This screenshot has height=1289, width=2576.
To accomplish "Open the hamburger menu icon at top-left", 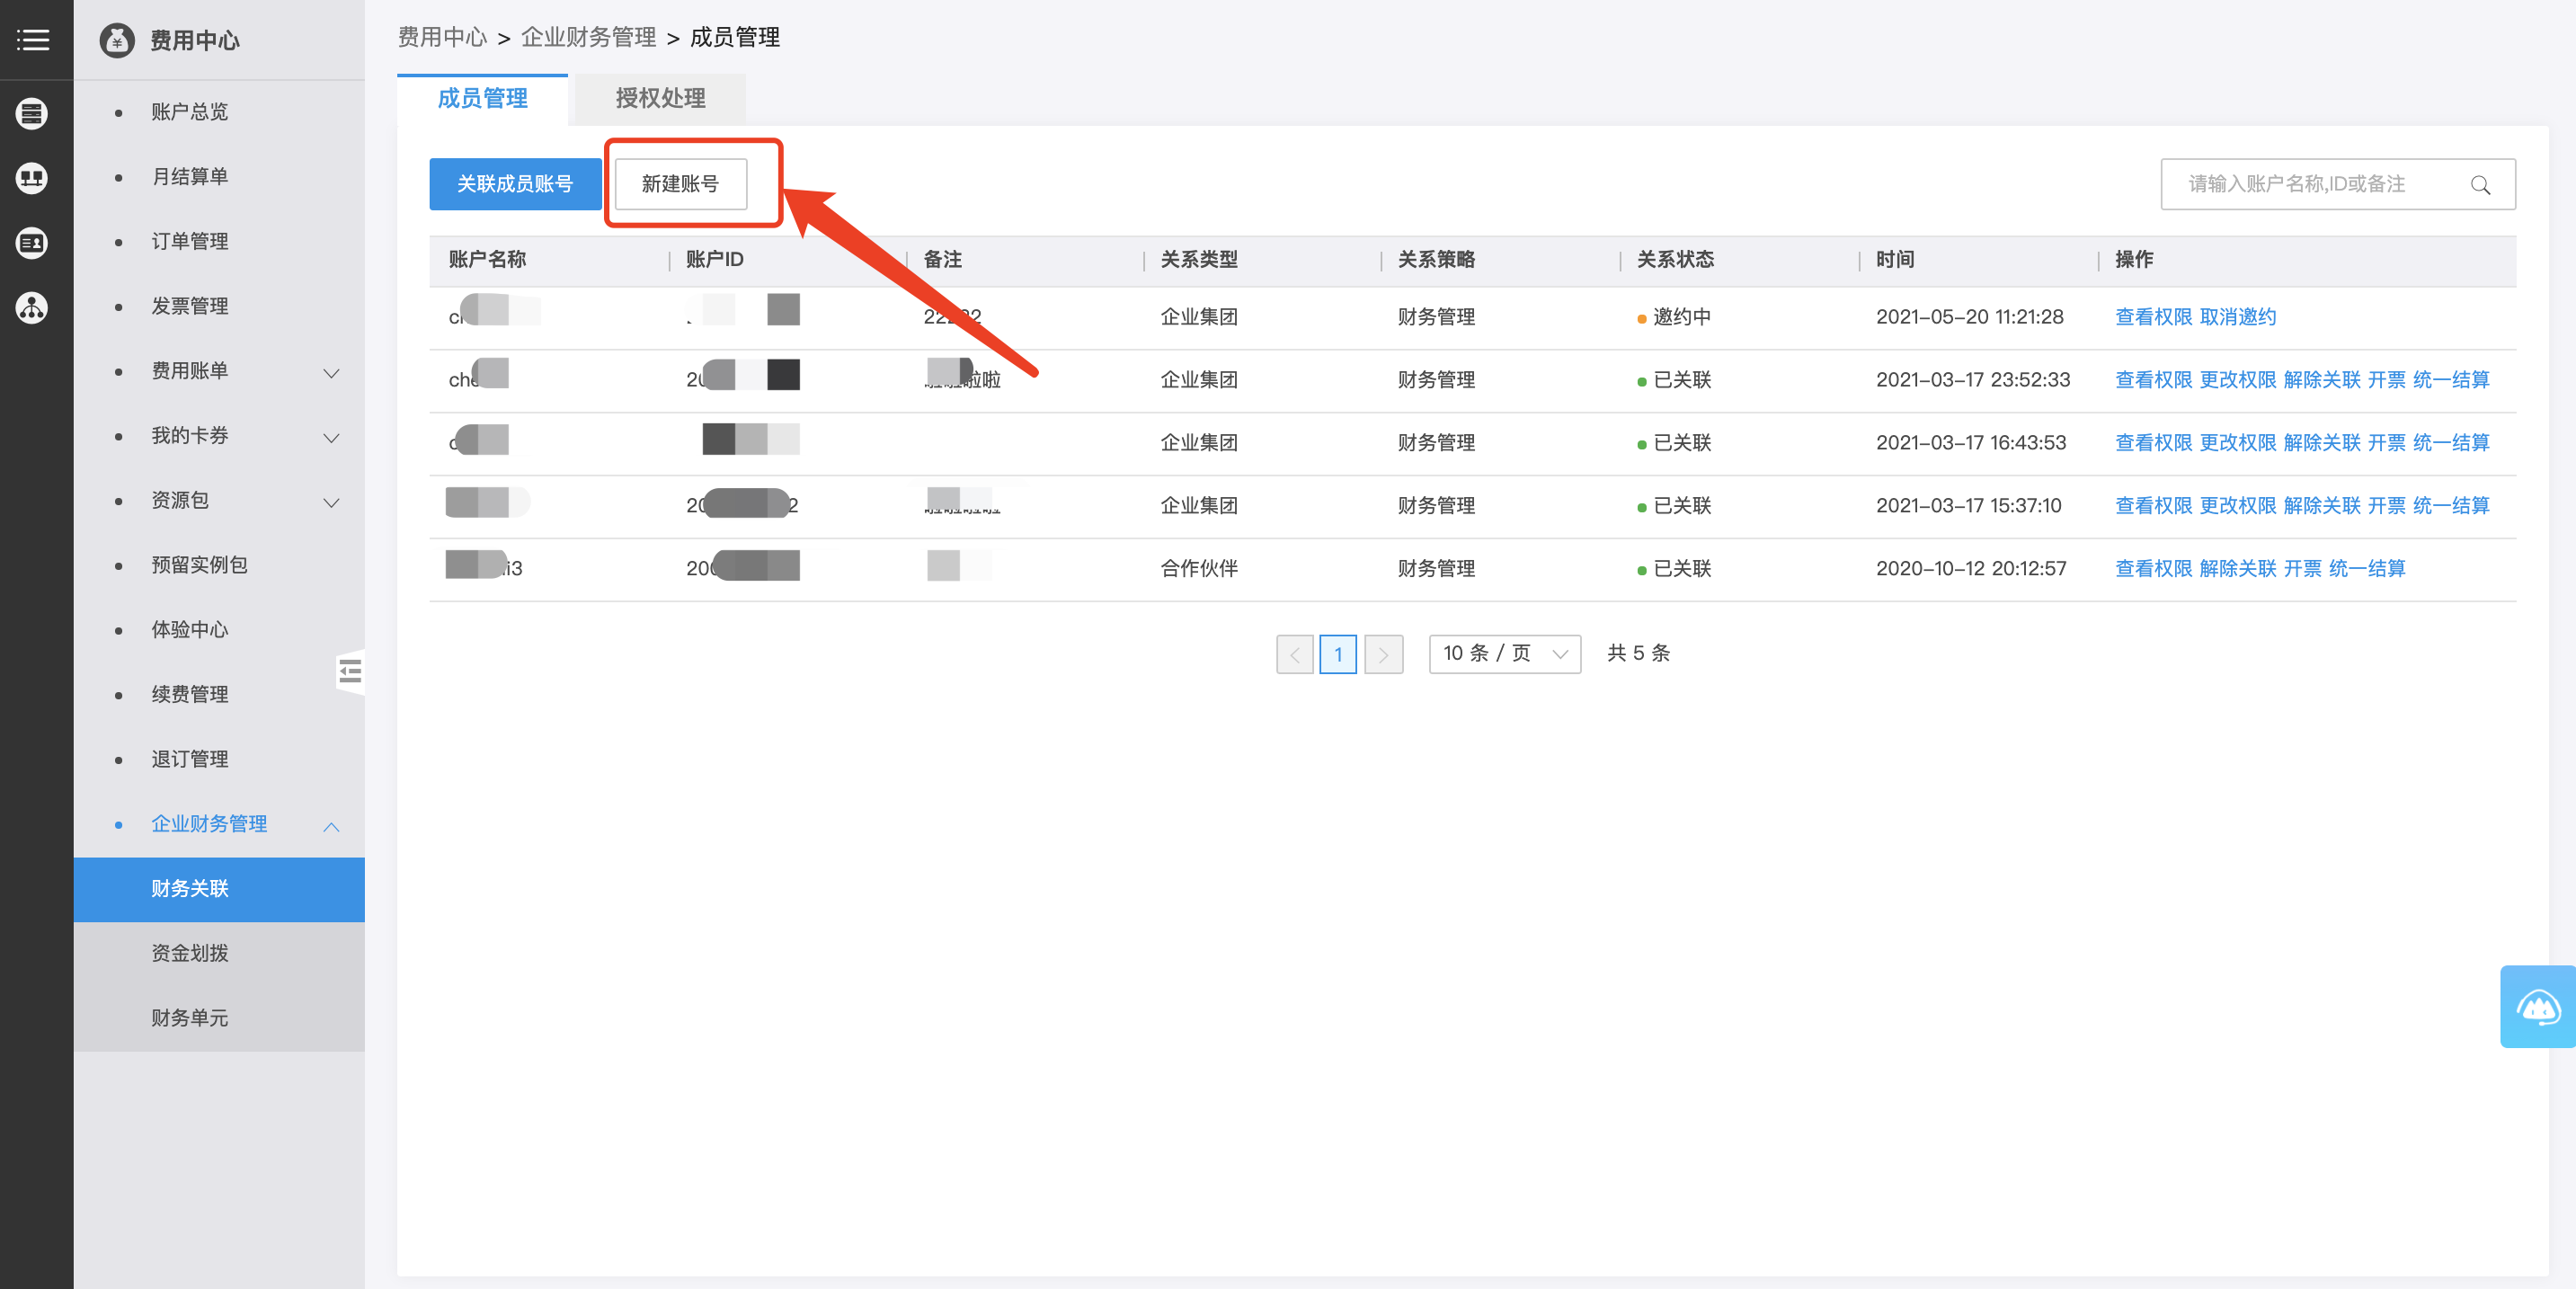I will [33, 40].
